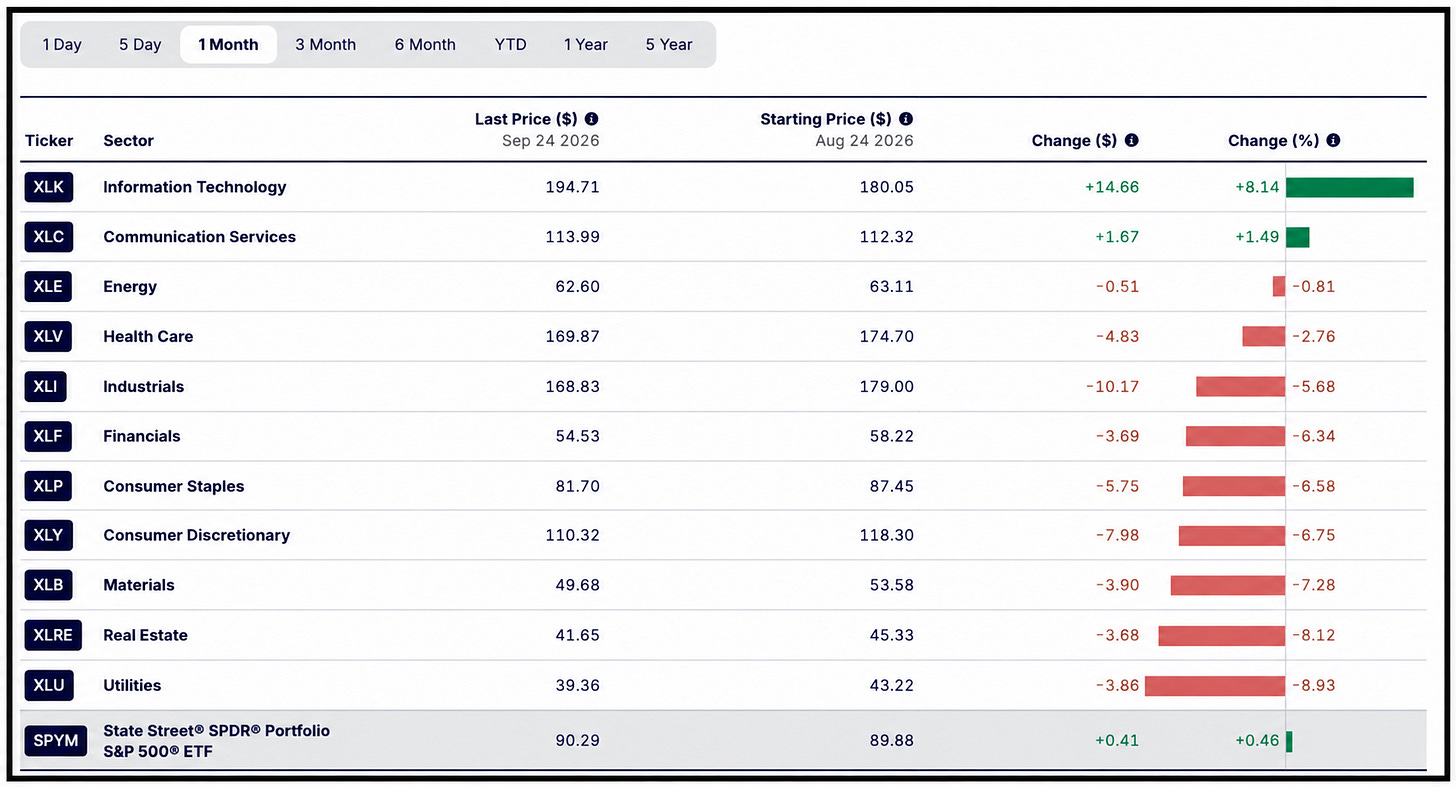Click the red Utilities percent change bar

[1215, 685]
